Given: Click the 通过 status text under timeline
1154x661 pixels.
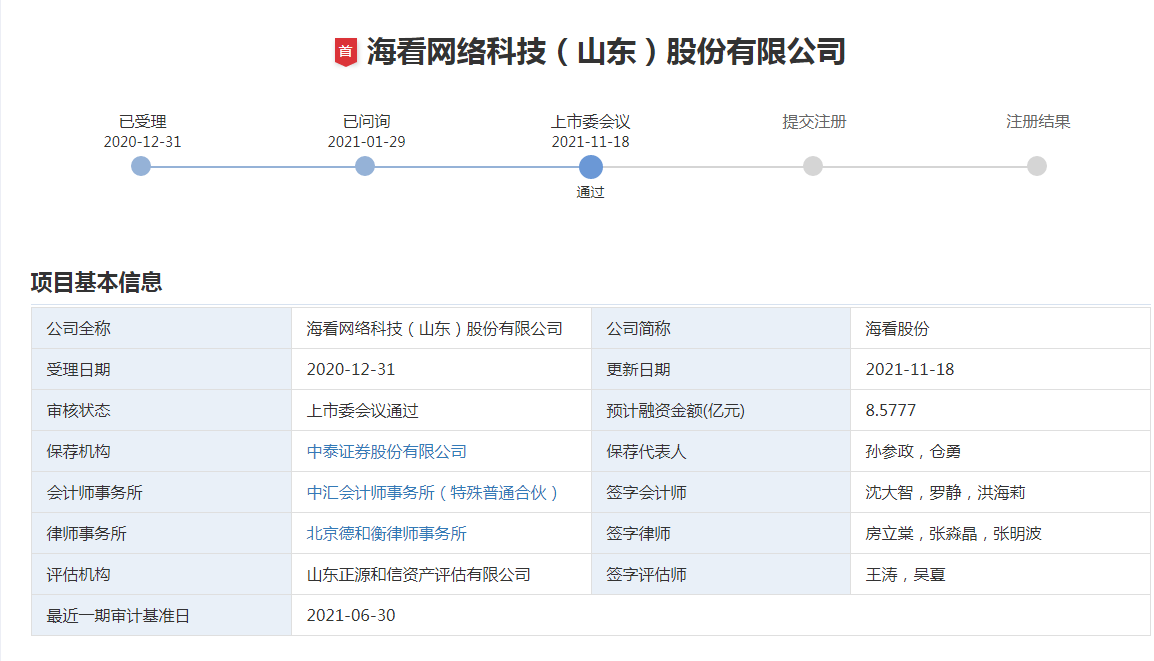Looking at the screenshot, I should 590,192.
